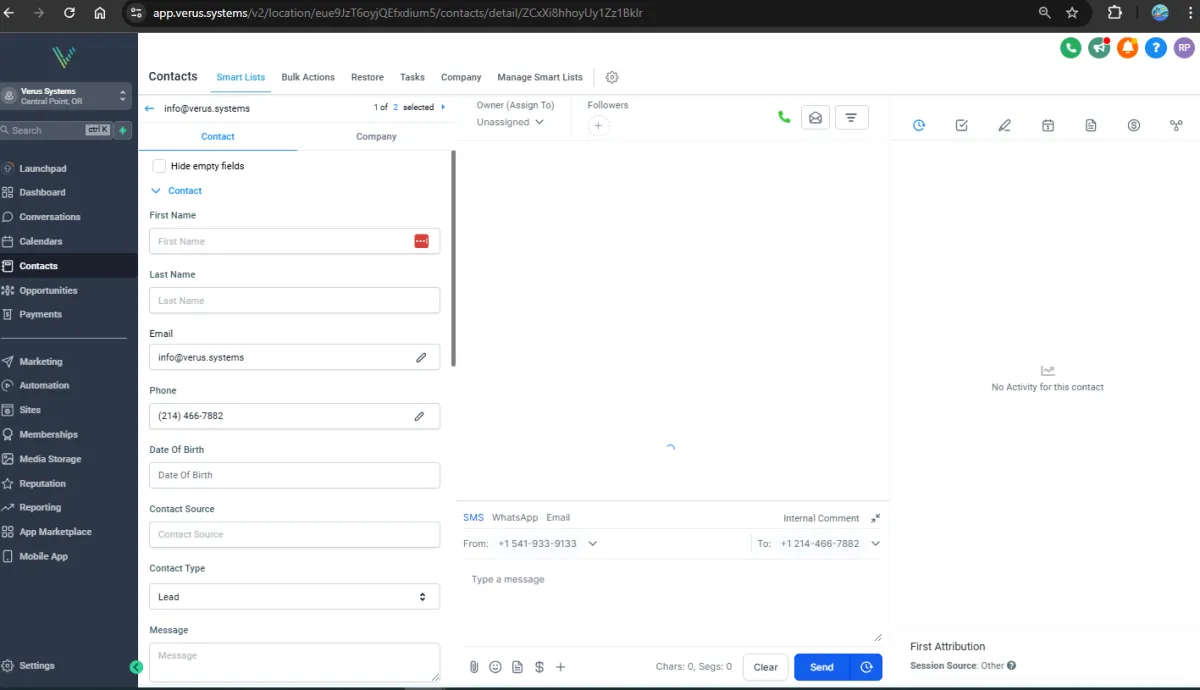The image size is (1200, 690).
Task: Open the Manage Smart Lists tab
Action: click(540, 77)
